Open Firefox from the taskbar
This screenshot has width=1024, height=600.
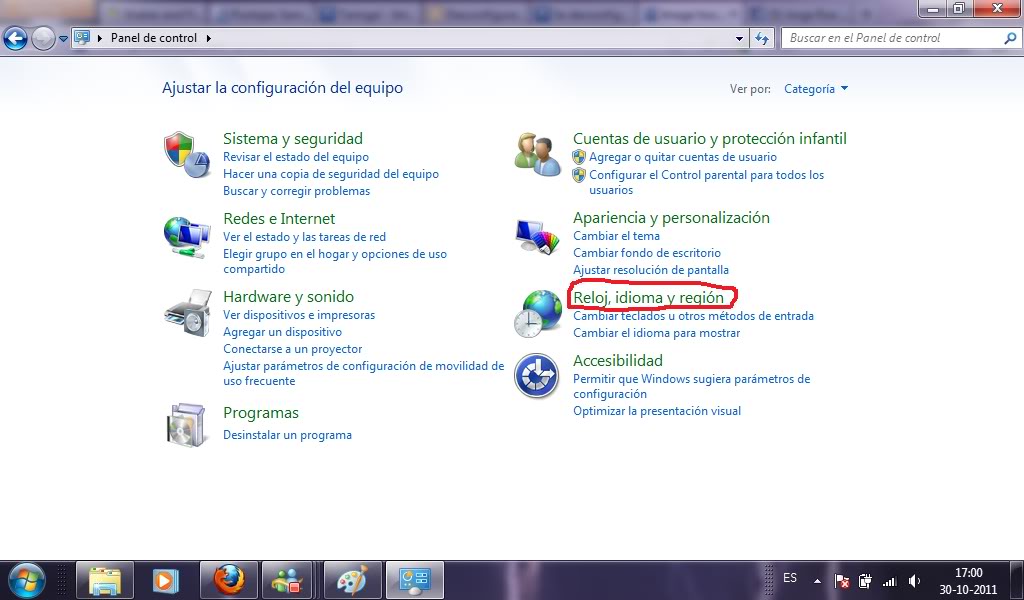tap(229, 580)
